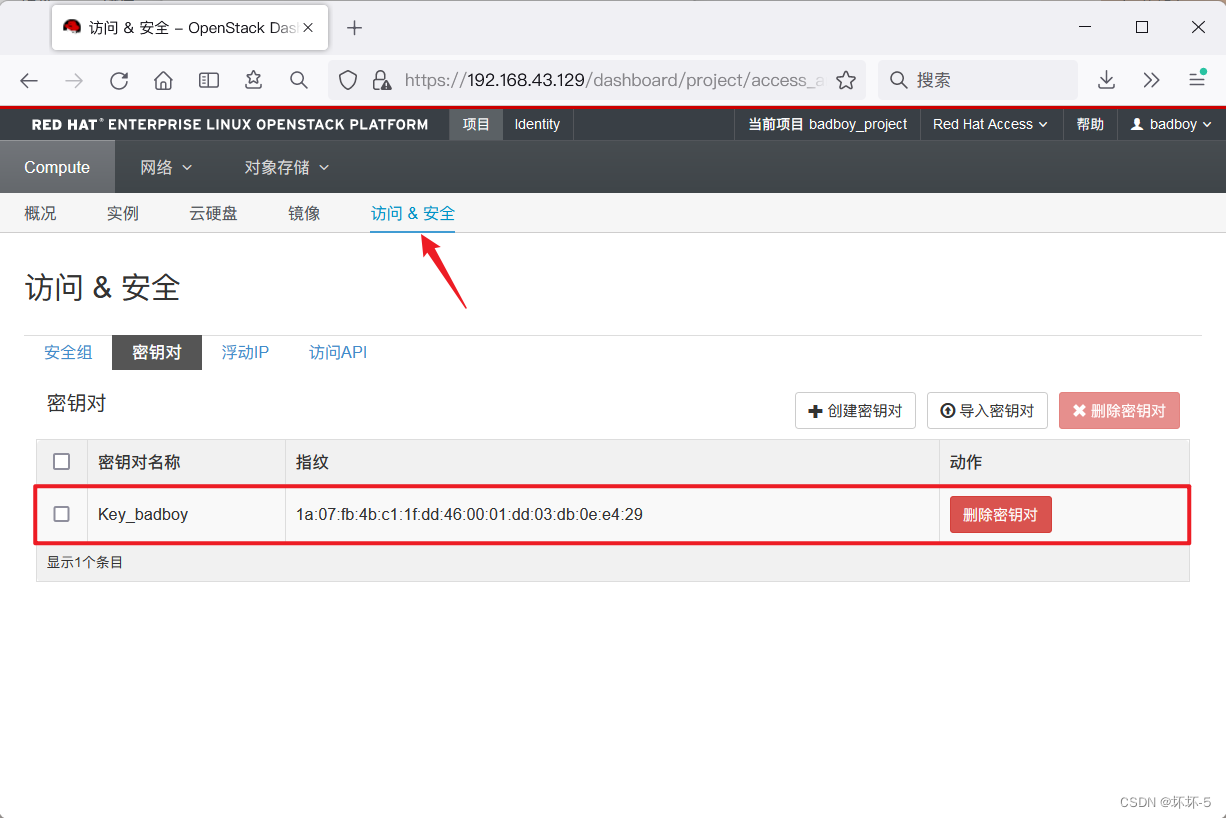The height and width of the screenshot is (818, 1226).
Task: Click the 显示1个条目 footer text
Action: [x=84, y=563]
